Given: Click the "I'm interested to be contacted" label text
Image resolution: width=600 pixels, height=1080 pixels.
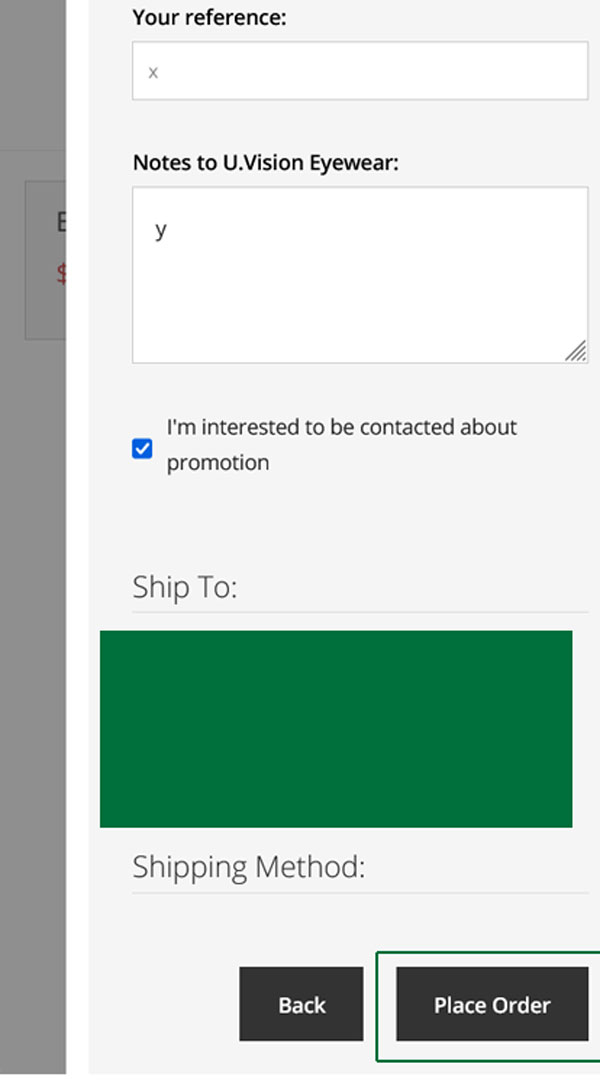Looking at the screenshot, I should point(341,428).
